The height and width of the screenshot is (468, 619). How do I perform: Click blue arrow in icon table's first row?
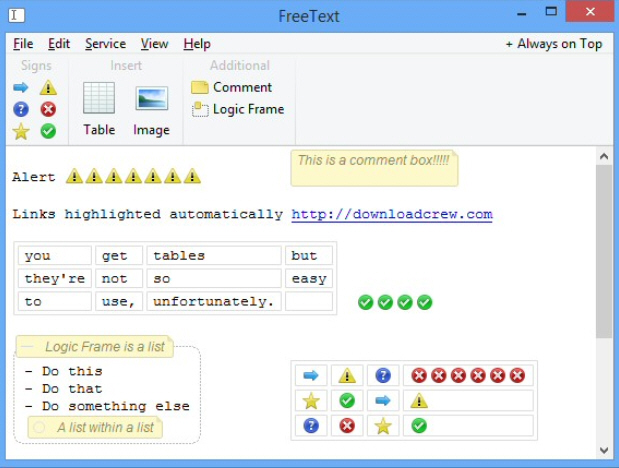(311, 375)
